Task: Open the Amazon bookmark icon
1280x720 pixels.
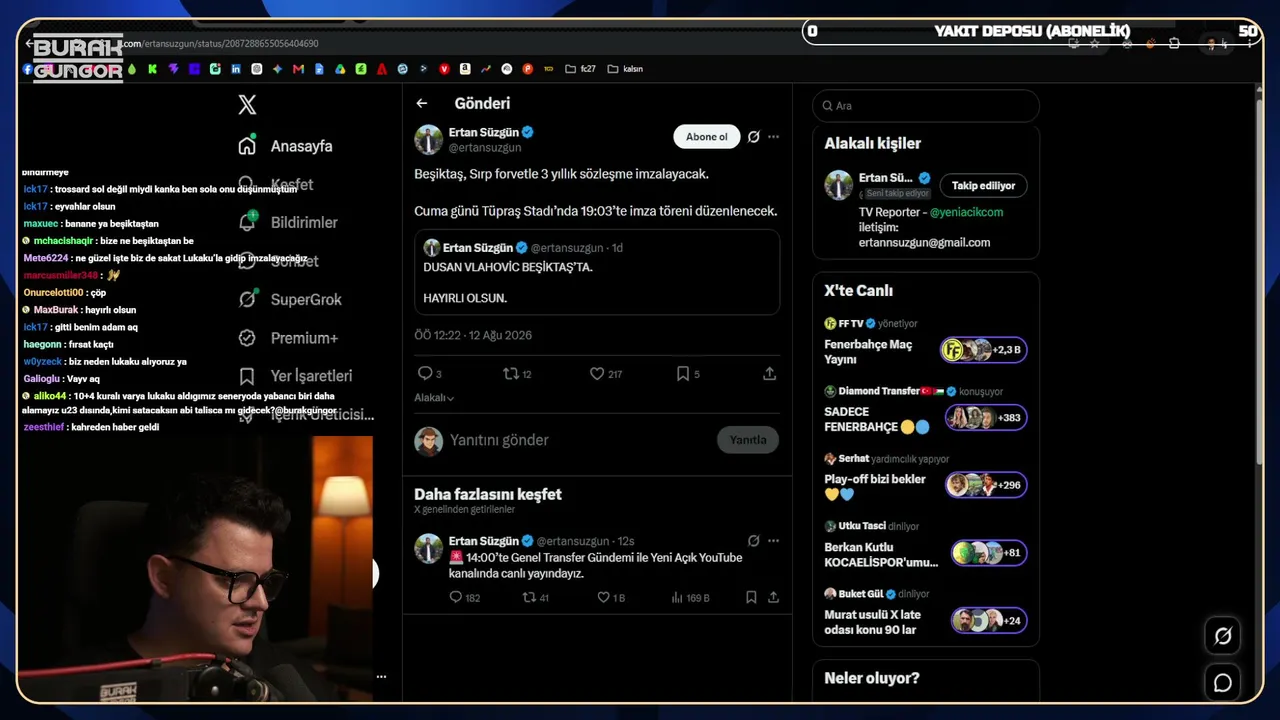Action: click(x=465, y=69)
